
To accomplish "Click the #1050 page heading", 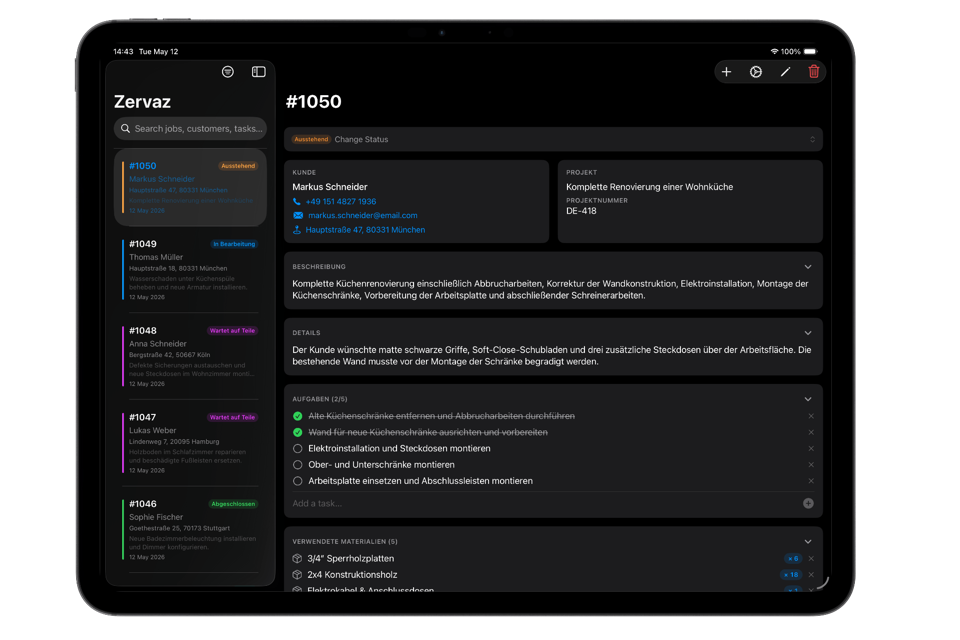I will (313, 102).
